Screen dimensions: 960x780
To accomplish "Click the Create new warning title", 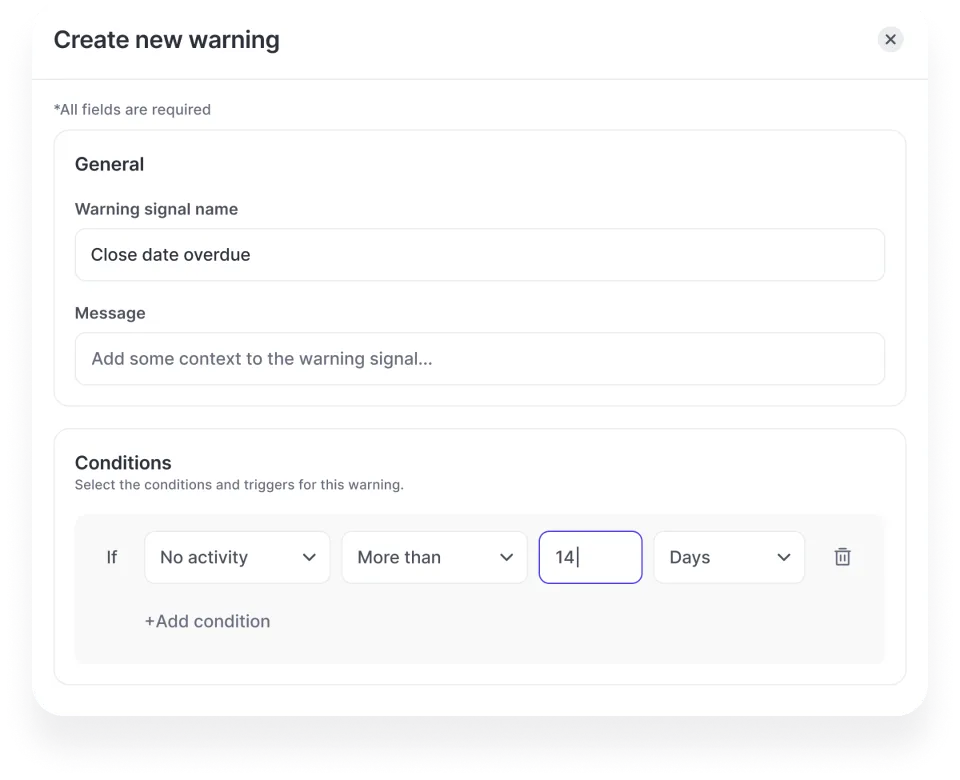I will pos(166,40).
